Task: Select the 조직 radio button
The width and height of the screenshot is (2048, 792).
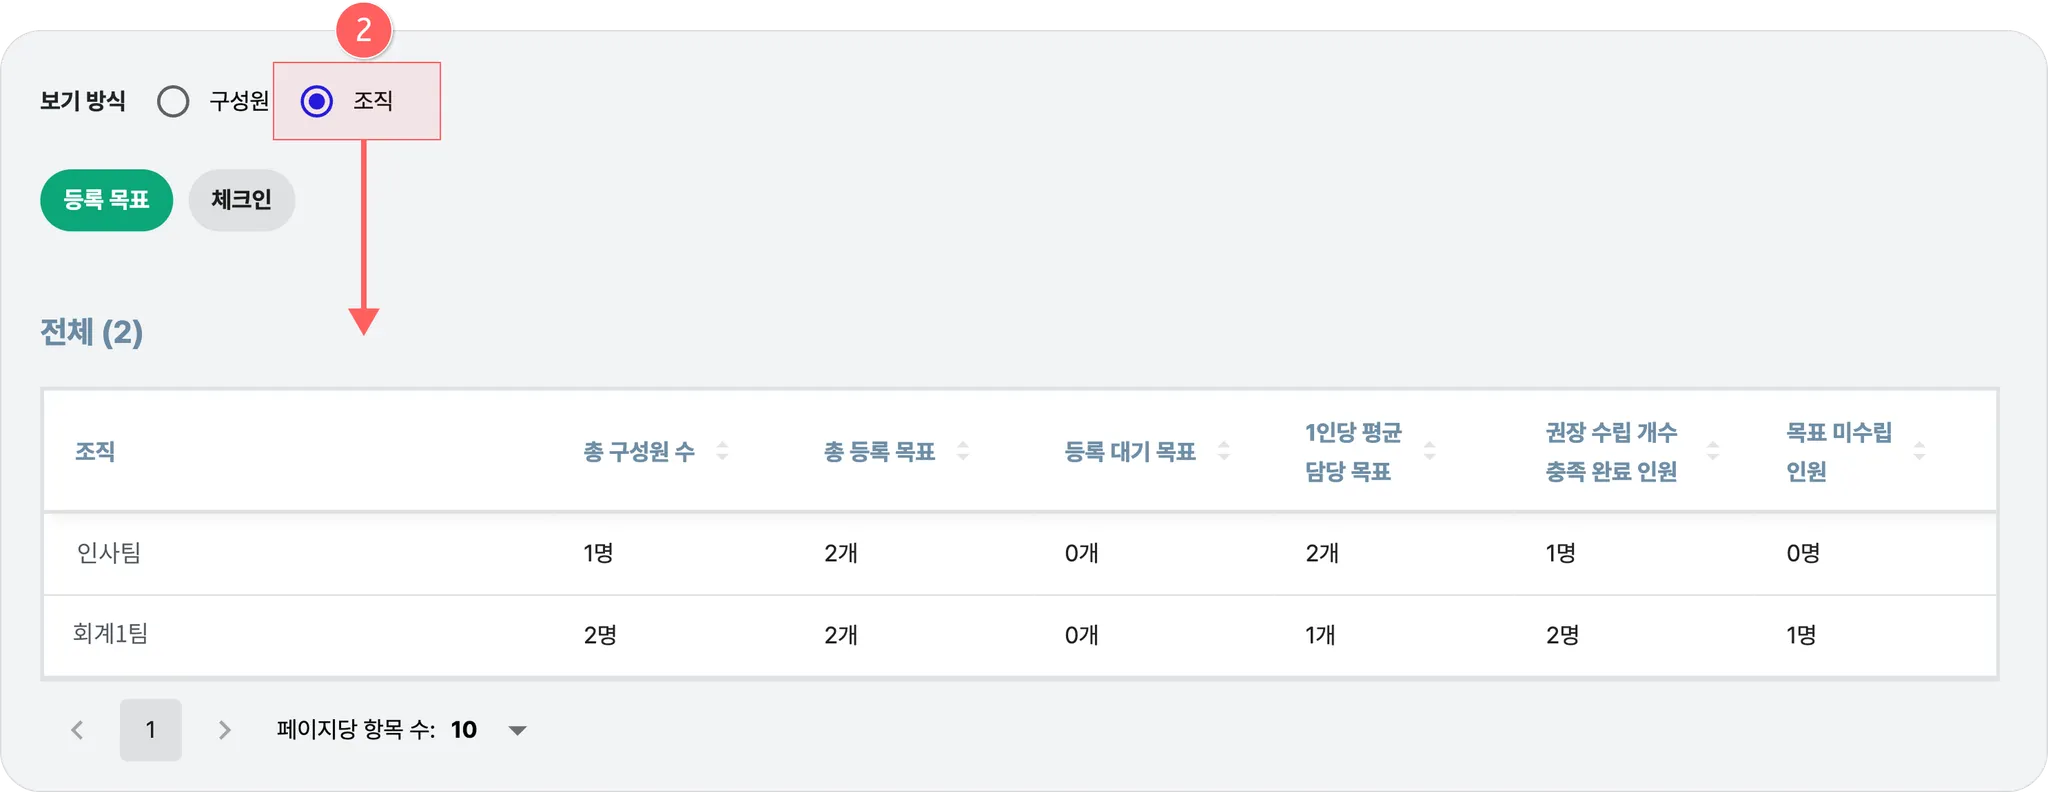Action: click(x=317, y=101)
